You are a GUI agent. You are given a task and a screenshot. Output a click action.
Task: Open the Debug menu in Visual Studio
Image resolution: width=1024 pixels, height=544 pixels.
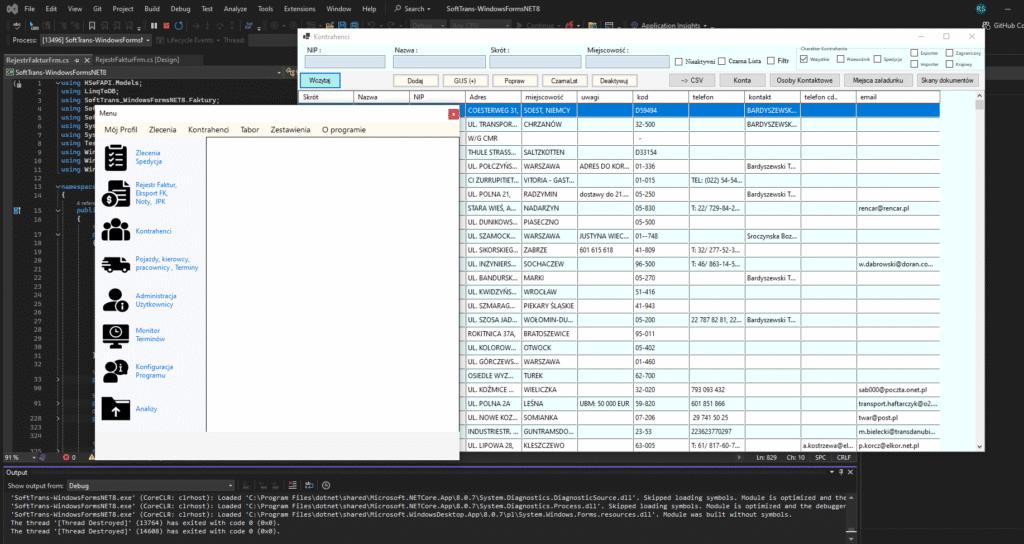click(x=180, y=8)
